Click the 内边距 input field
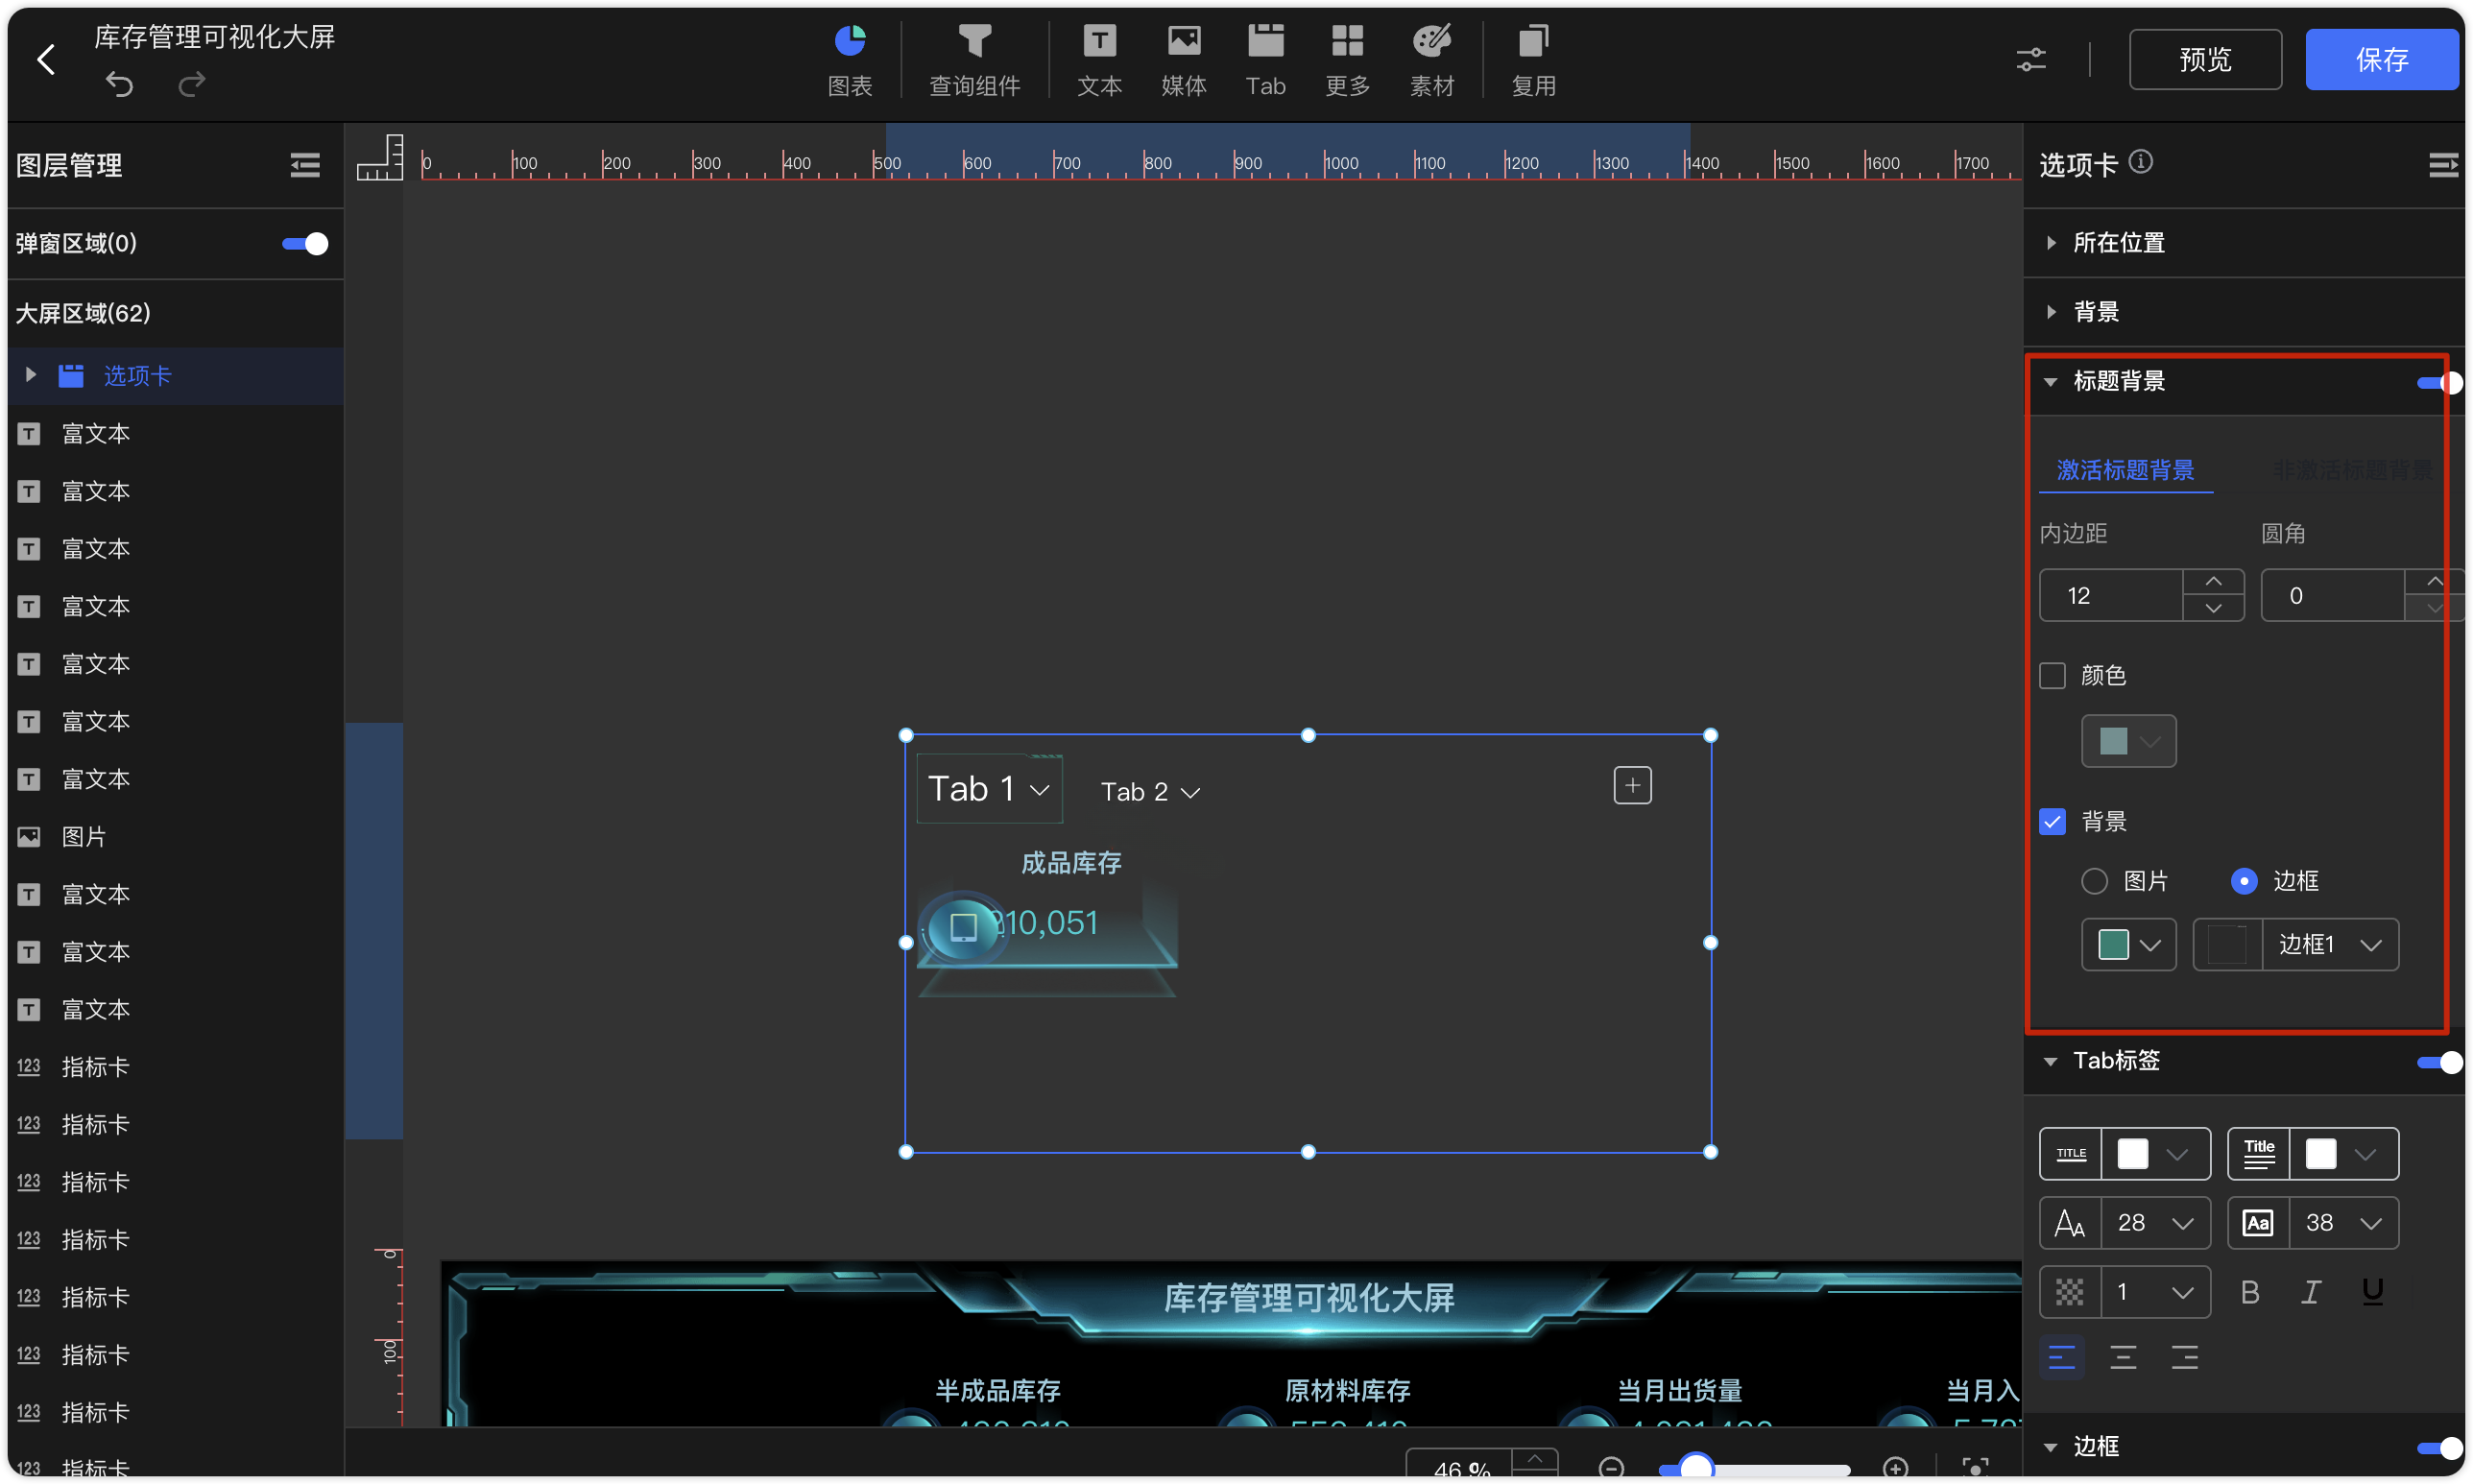Image resolution: width=2473 pixels, height=1484 pixels. point(2110,595)
